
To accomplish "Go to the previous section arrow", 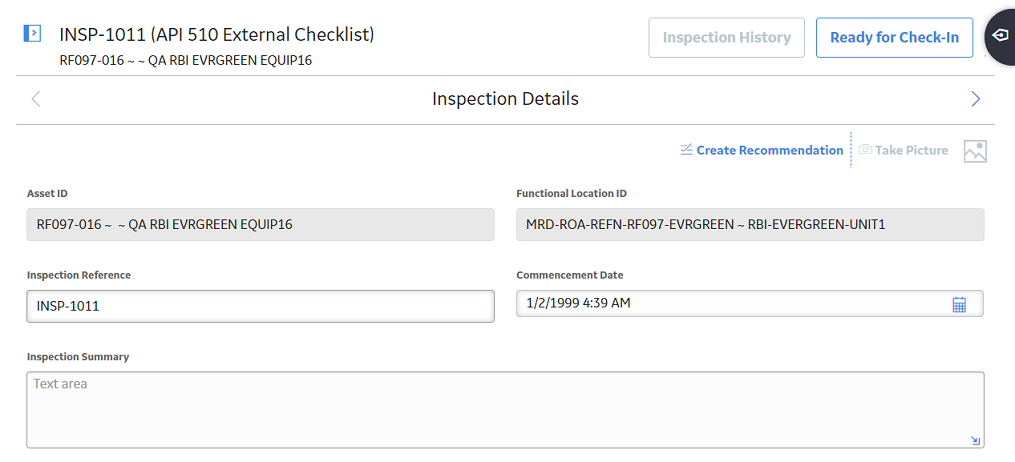I will [x=36, y=99].
